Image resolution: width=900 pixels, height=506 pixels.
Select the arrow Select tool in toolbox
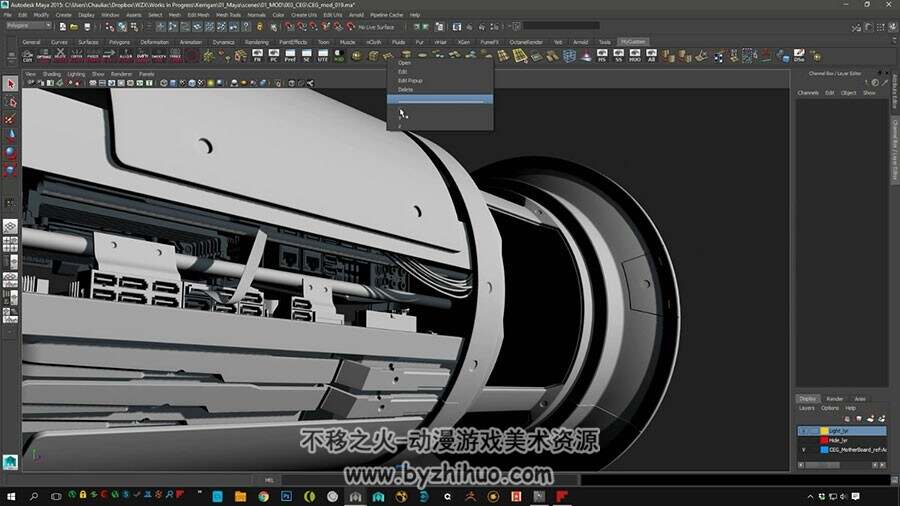[10, 84]
